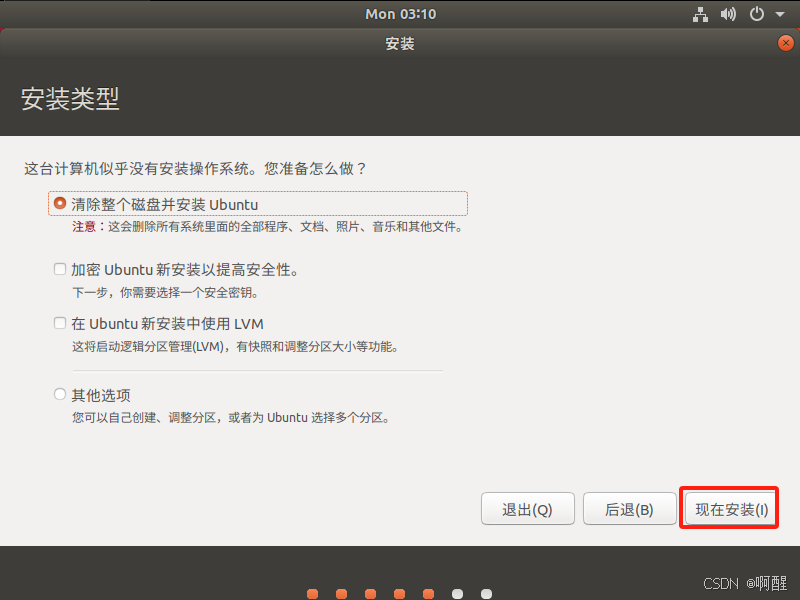The height and width of the screenshot is (600, 800).
Task: Tick the use LVM with new Ubuntu checkbox
Action: (x=60, y=323)
